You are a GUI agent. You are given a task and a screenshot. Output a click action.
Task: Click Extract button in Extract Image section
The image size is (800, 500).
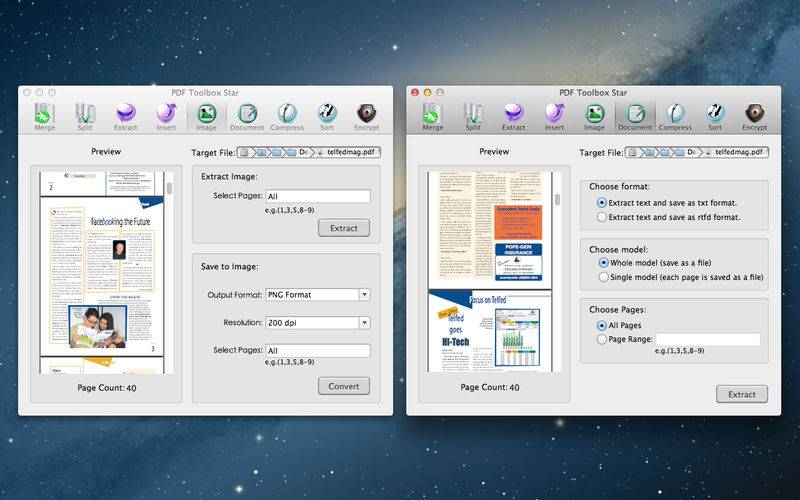point(344,228)
